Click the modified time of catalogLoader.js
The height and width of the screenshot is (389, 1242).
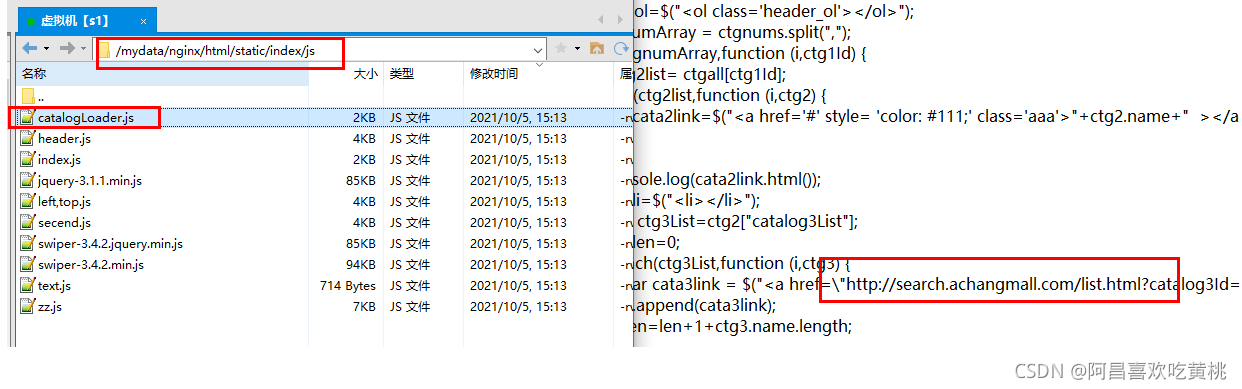[x=518, y=118]
